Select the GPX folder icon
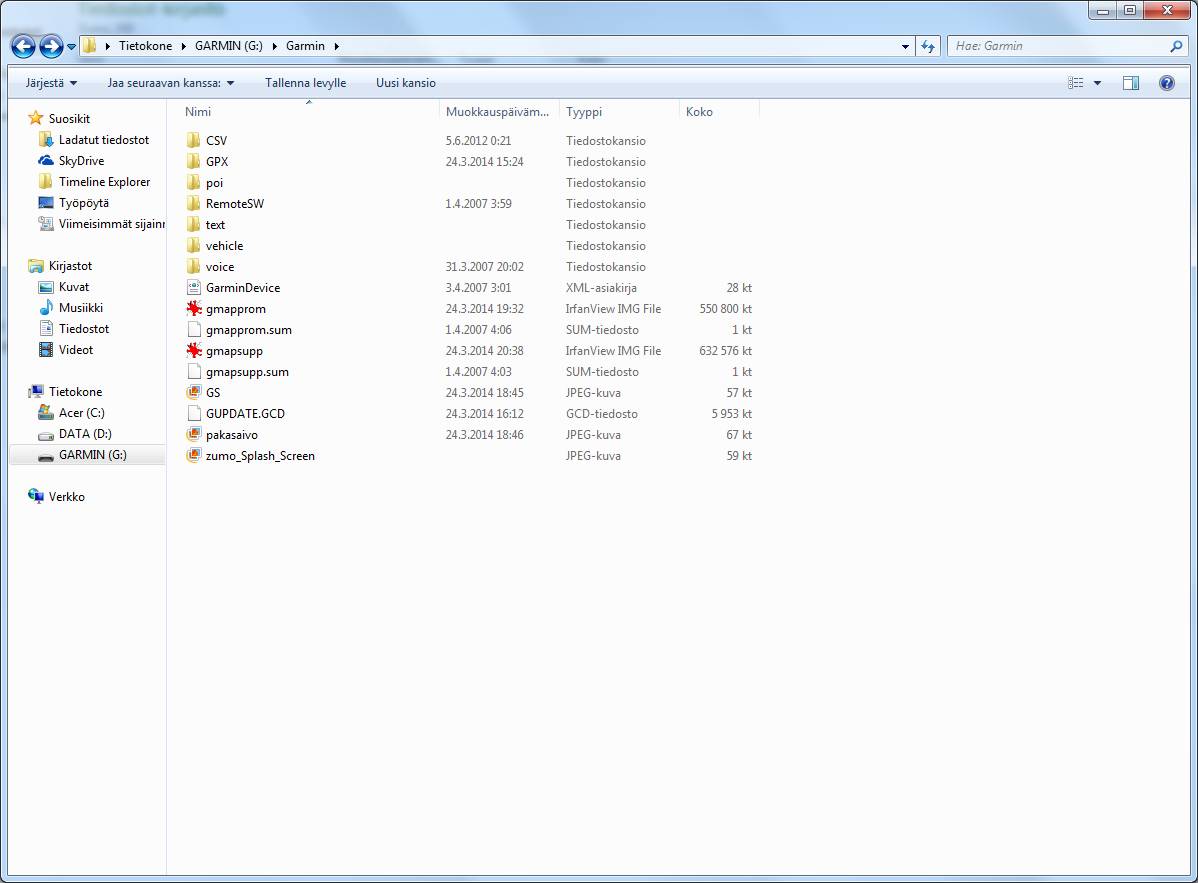The width and height of the screenshot is (1198, 883). click(x=194, y=161)
